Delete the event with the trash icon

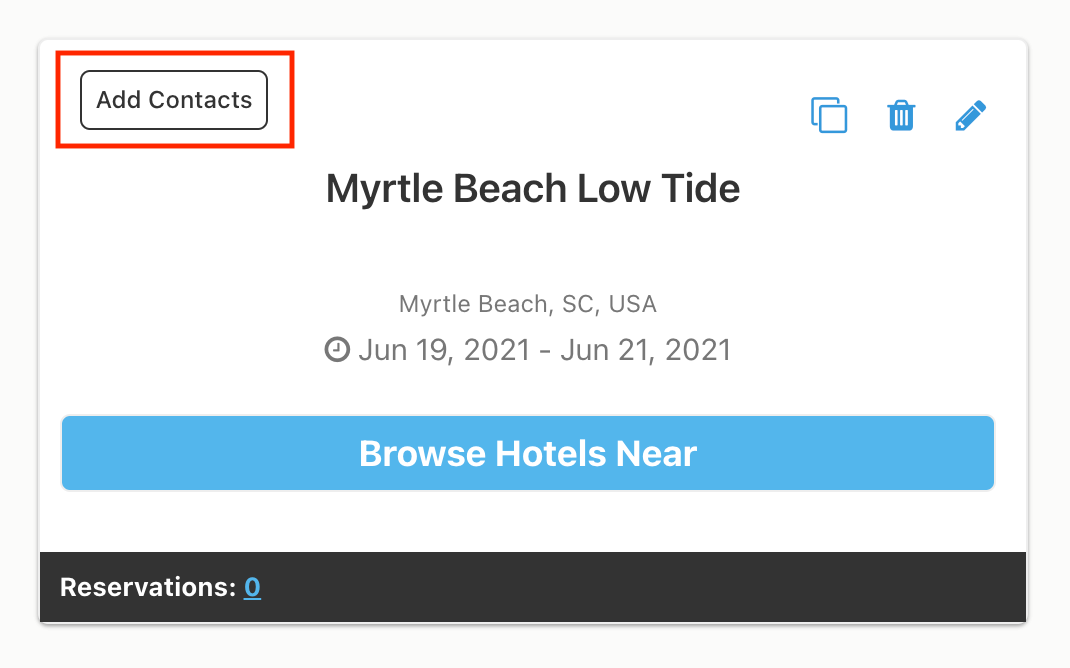click(x=901, y=115)
